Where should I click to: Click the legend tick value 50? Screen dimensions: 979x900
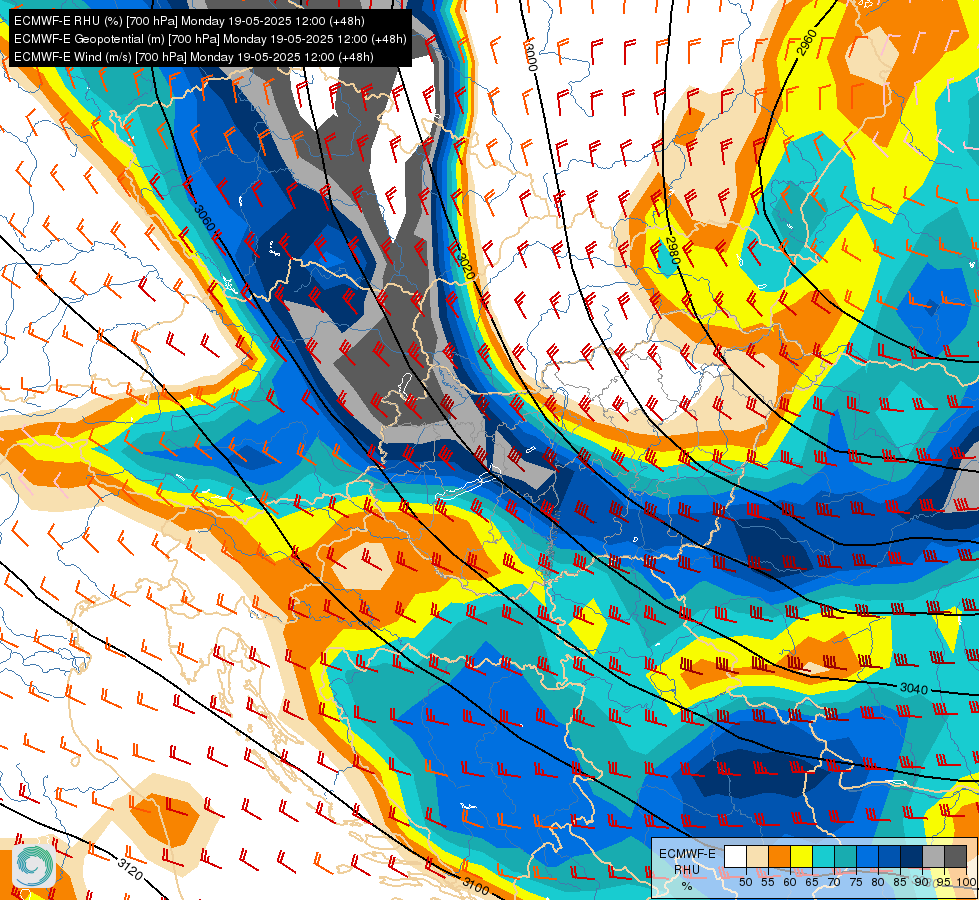(x=745, y=882)
